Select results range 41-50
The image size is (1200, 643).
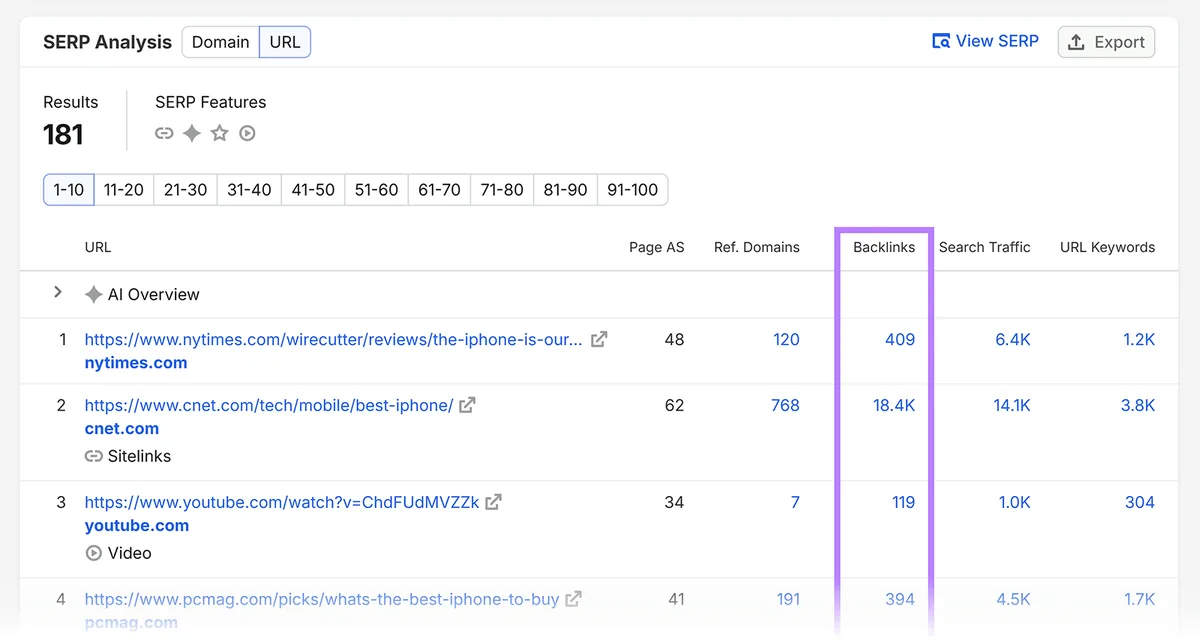313,189
